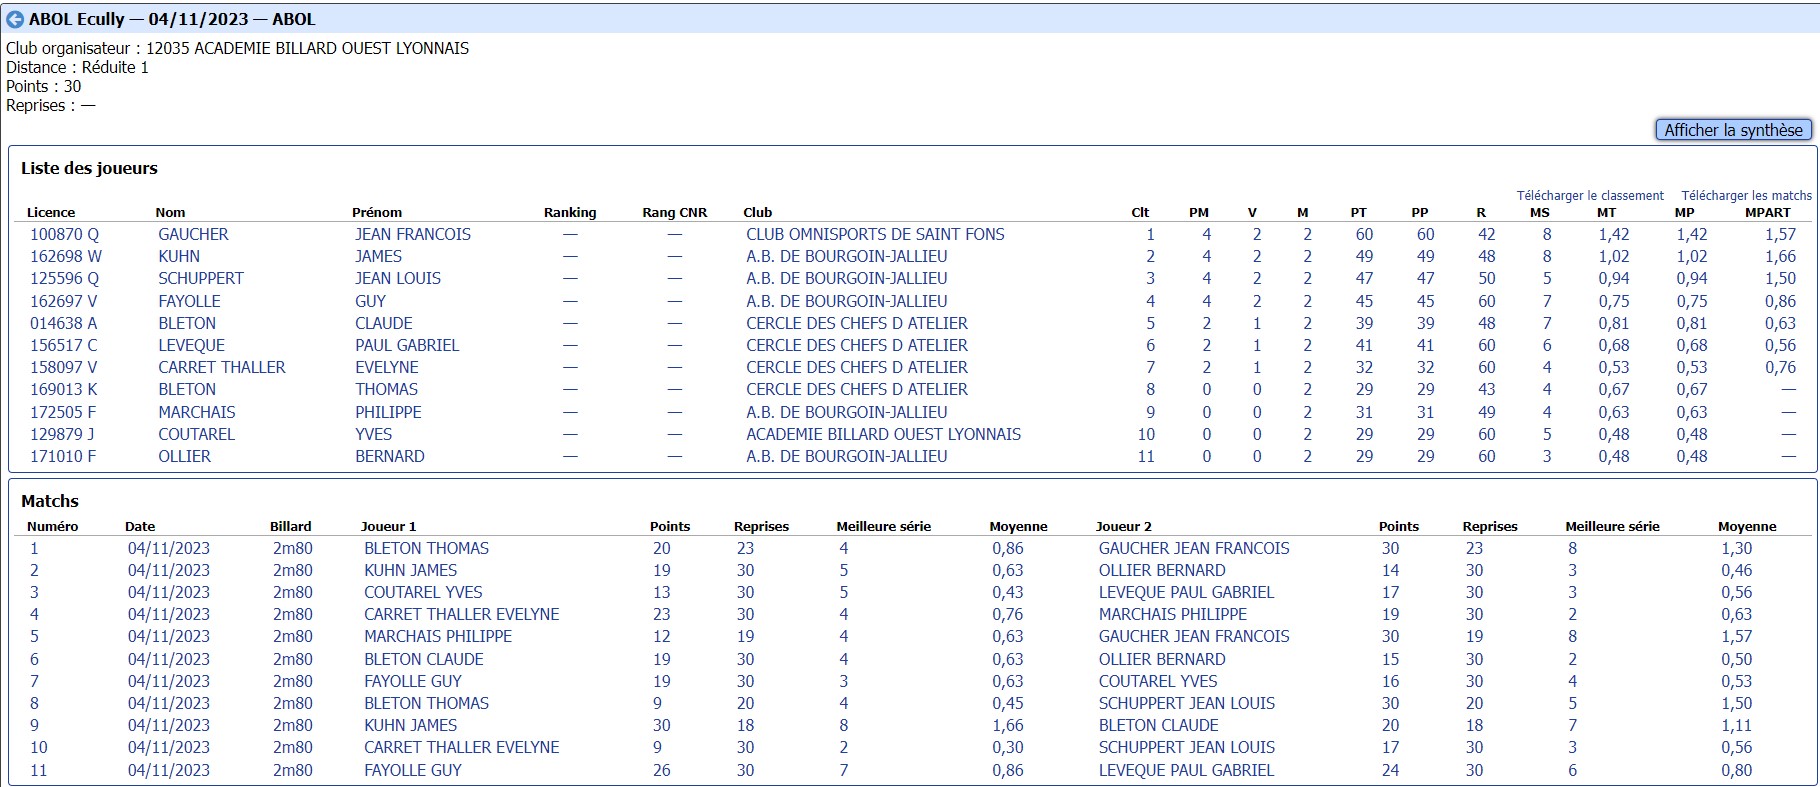Open match number 9 row
Viewport: 1820px width, 787px height.
34,725
